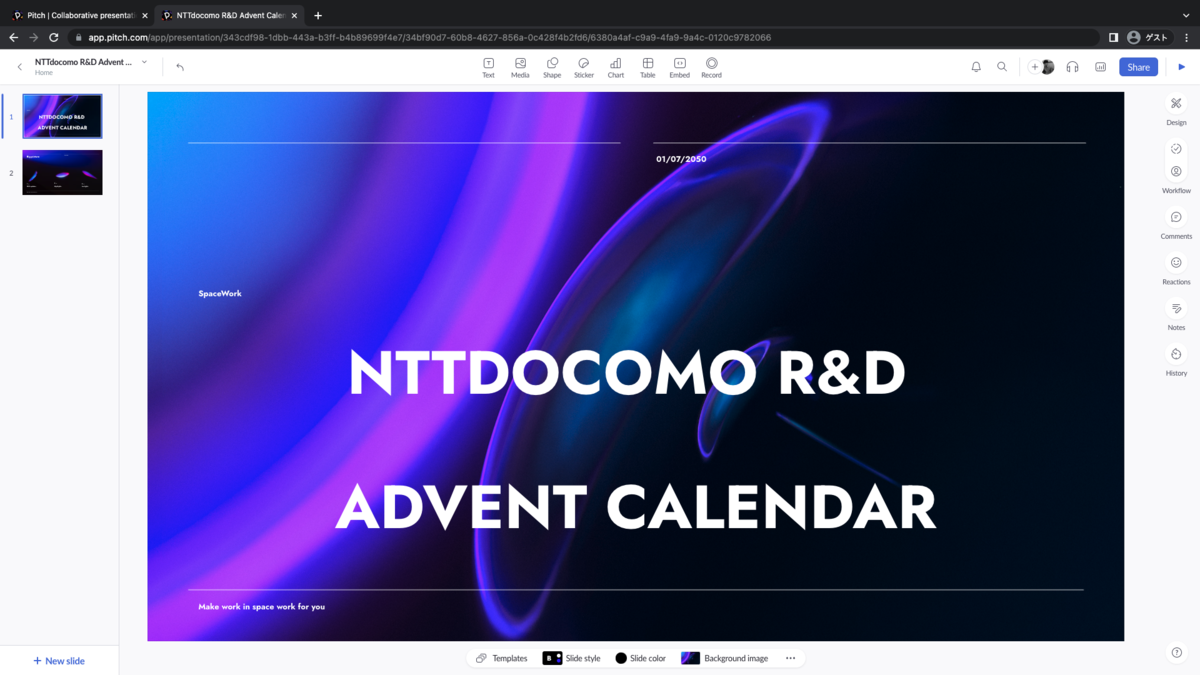Open version History
This screenshot has height=675, width=1200.
(1176, 361)
